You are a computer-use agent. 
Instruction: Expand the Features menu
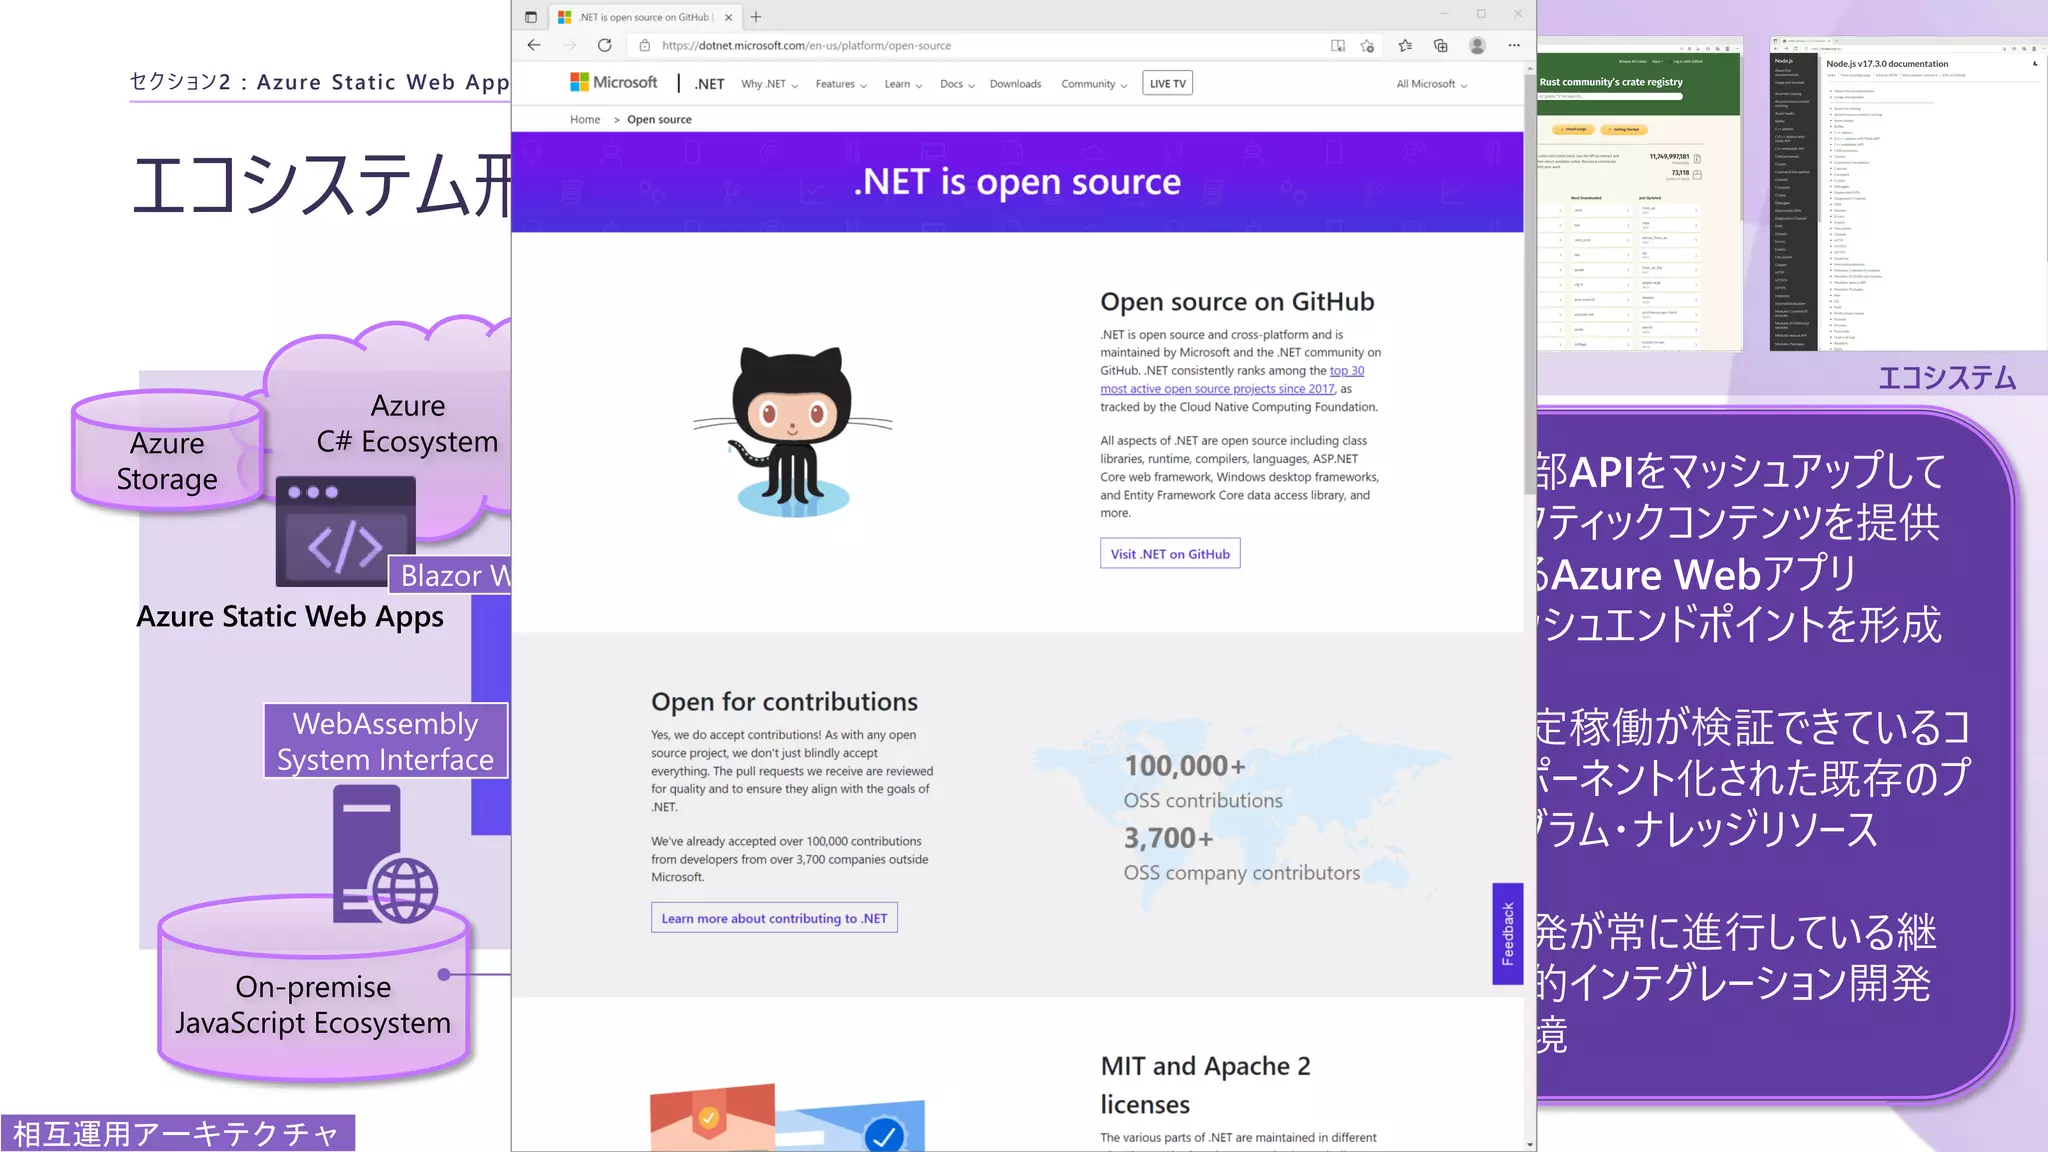click(x=841, y=84)
